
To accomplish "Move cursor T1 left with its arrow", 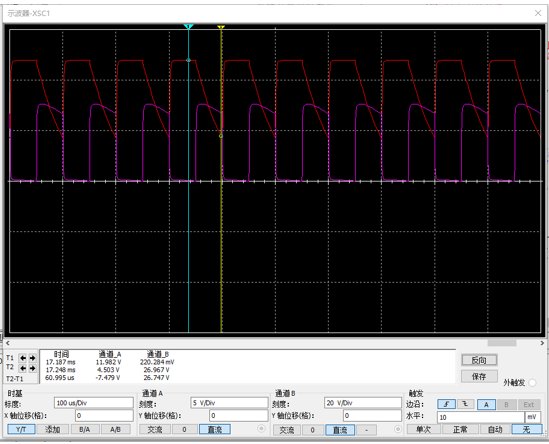I will click(23, 358).
